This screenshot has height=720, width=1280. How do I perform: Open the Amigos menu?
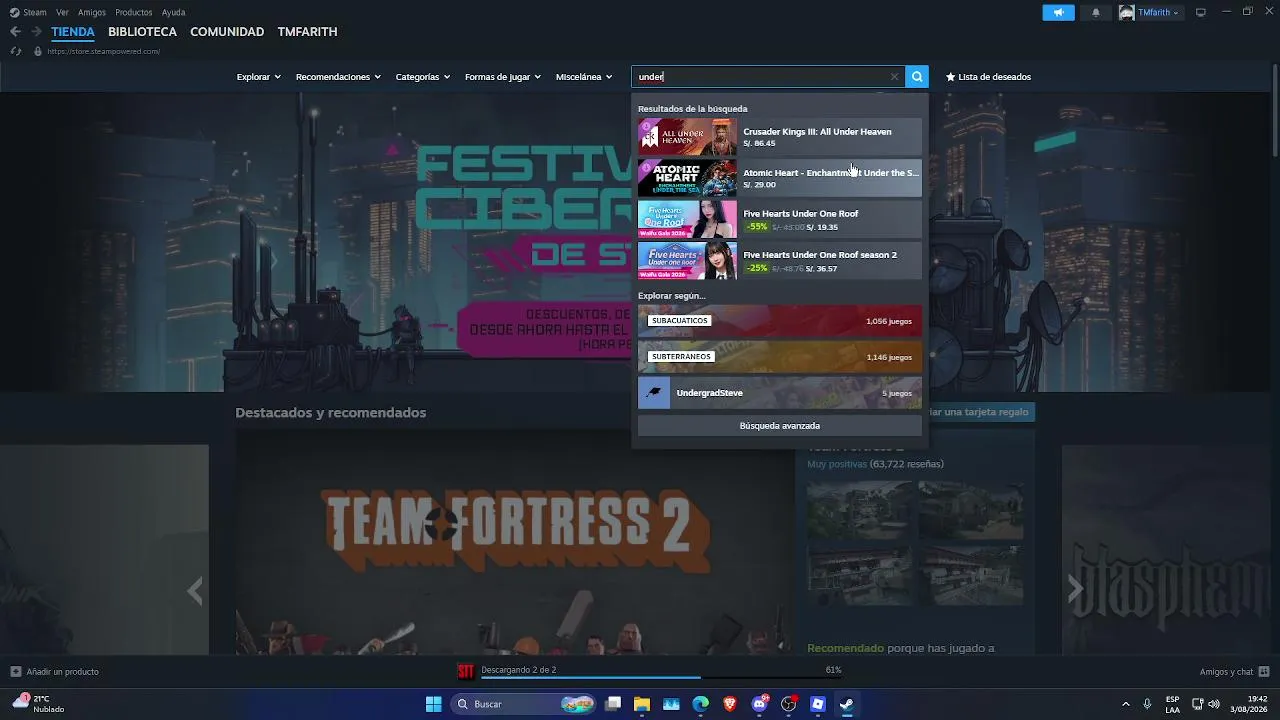(92, 13)
